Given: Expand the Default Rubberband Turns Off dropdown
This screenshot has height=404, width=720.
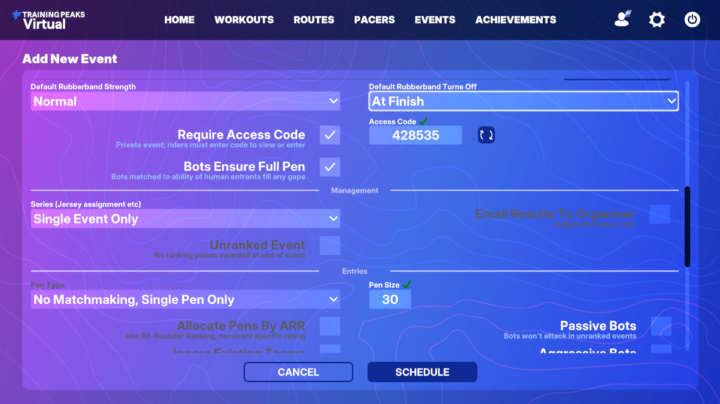Looking at the screenshot, I should pos(524,101).
